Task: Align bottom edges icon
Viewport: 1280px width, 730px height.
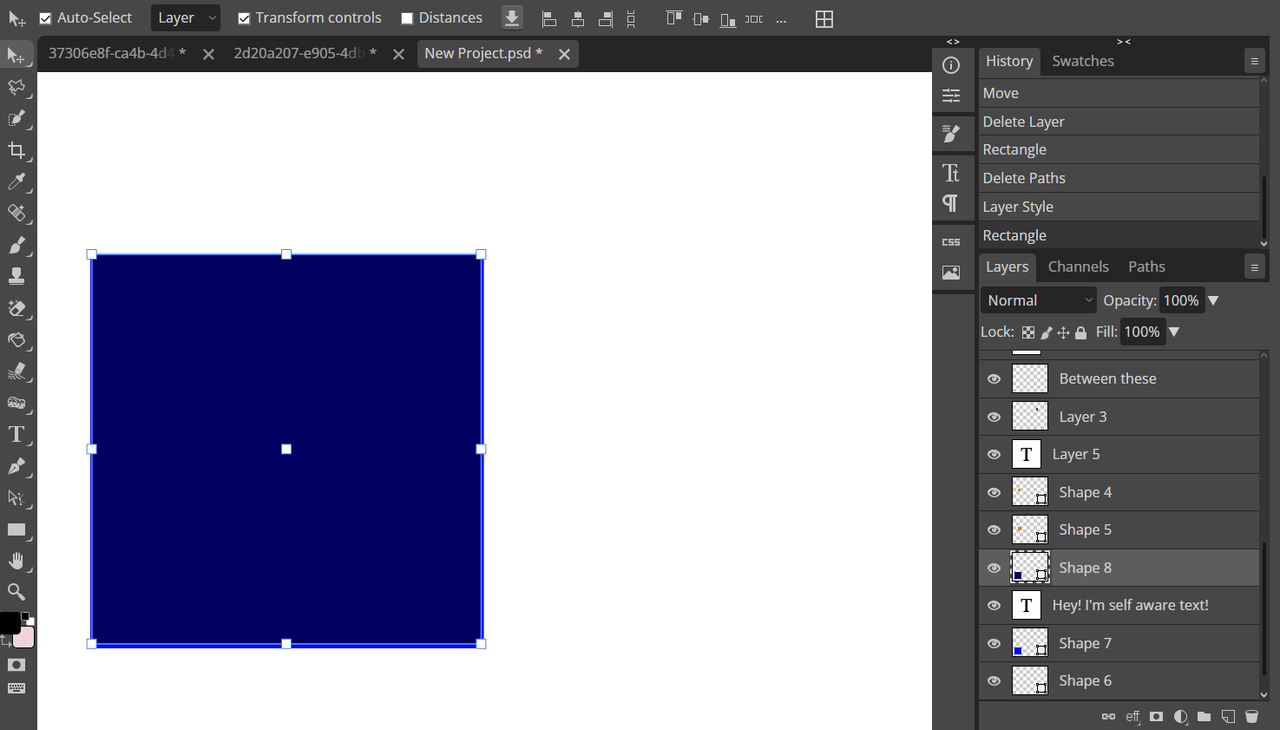Action: (728, 19)
